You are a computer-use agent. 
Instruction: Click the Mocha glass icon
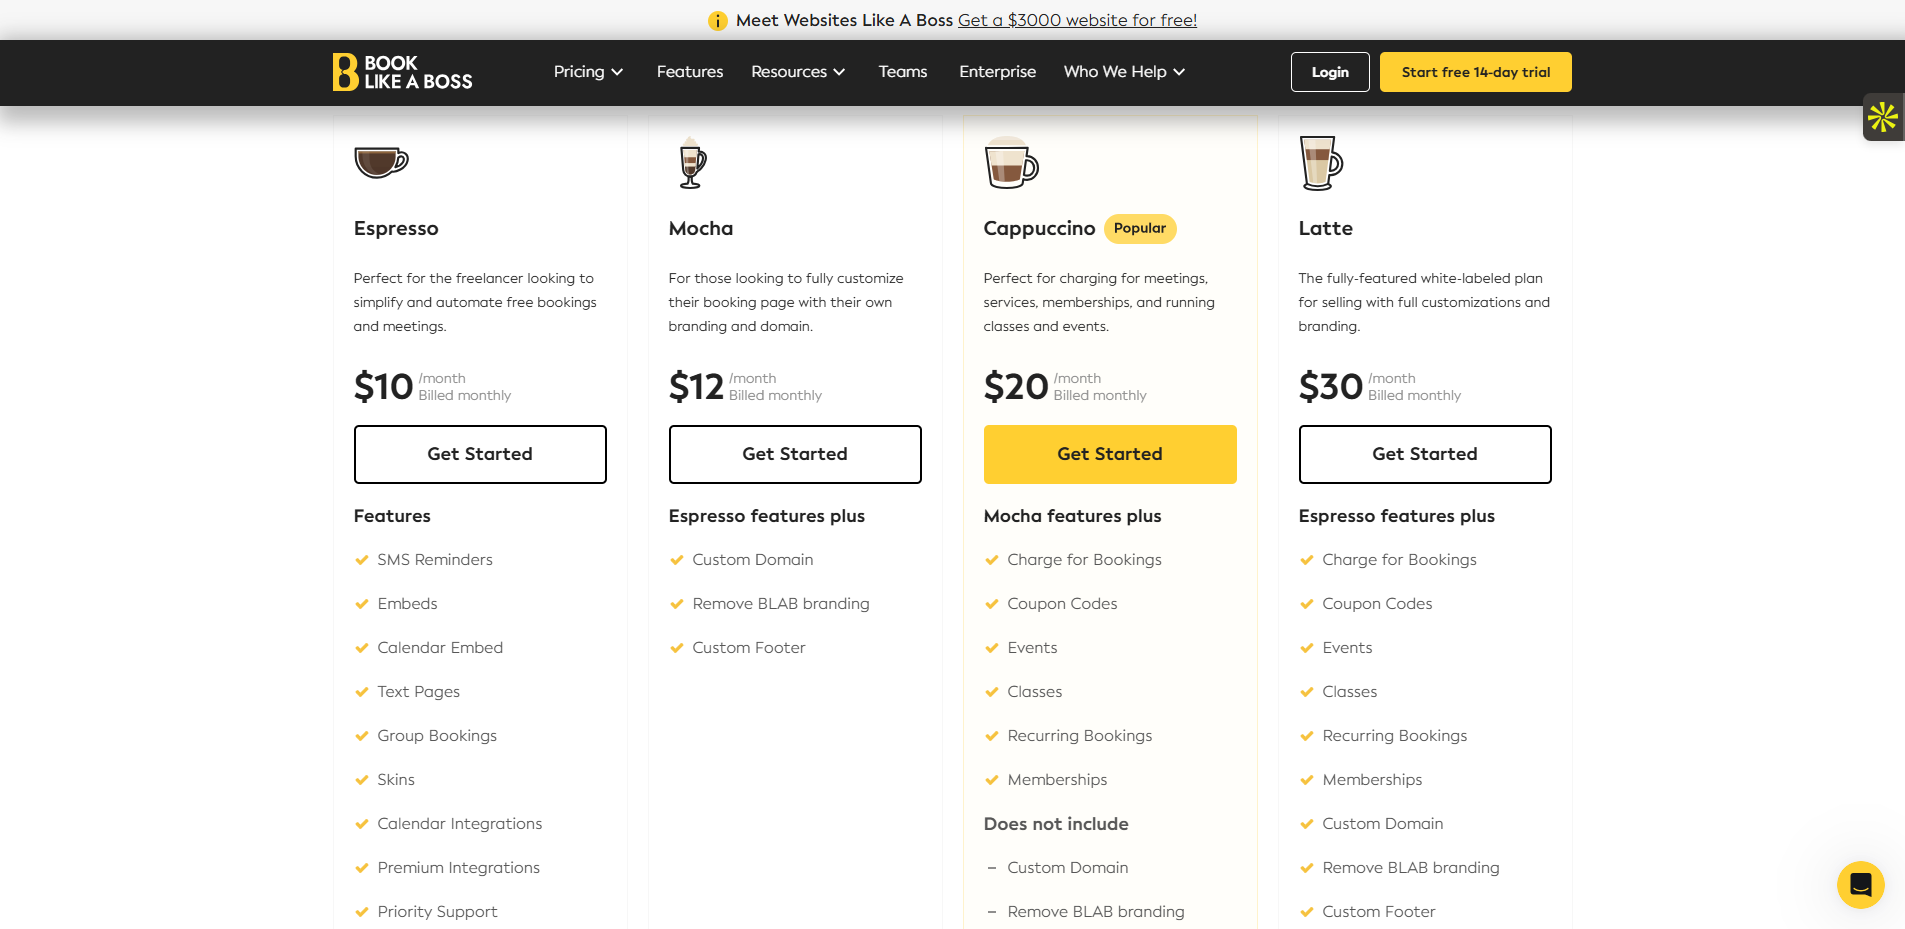coord(691,163)
